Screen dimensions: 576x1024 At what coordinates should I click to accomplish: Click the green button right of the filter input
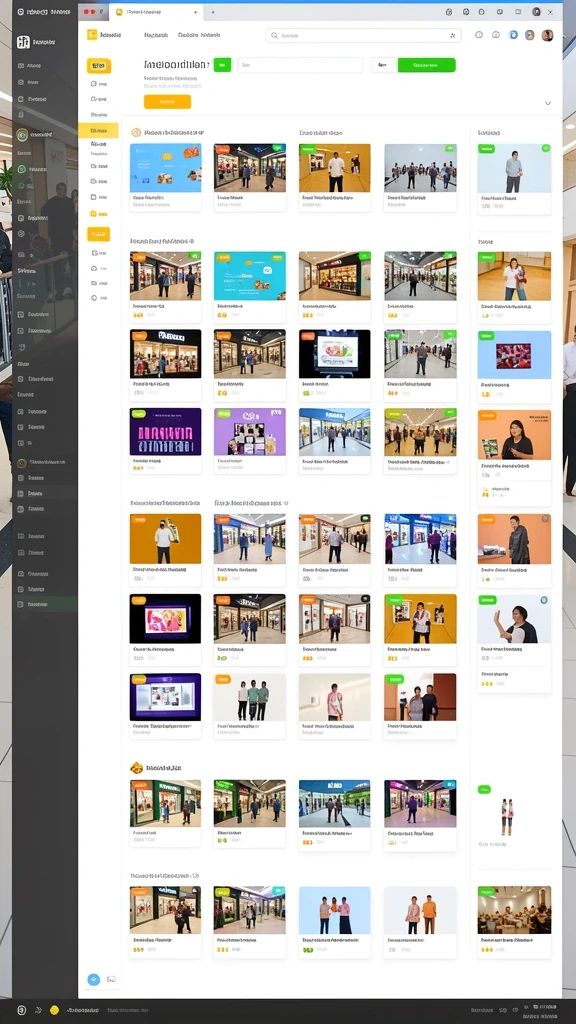[x=426, y=65]
